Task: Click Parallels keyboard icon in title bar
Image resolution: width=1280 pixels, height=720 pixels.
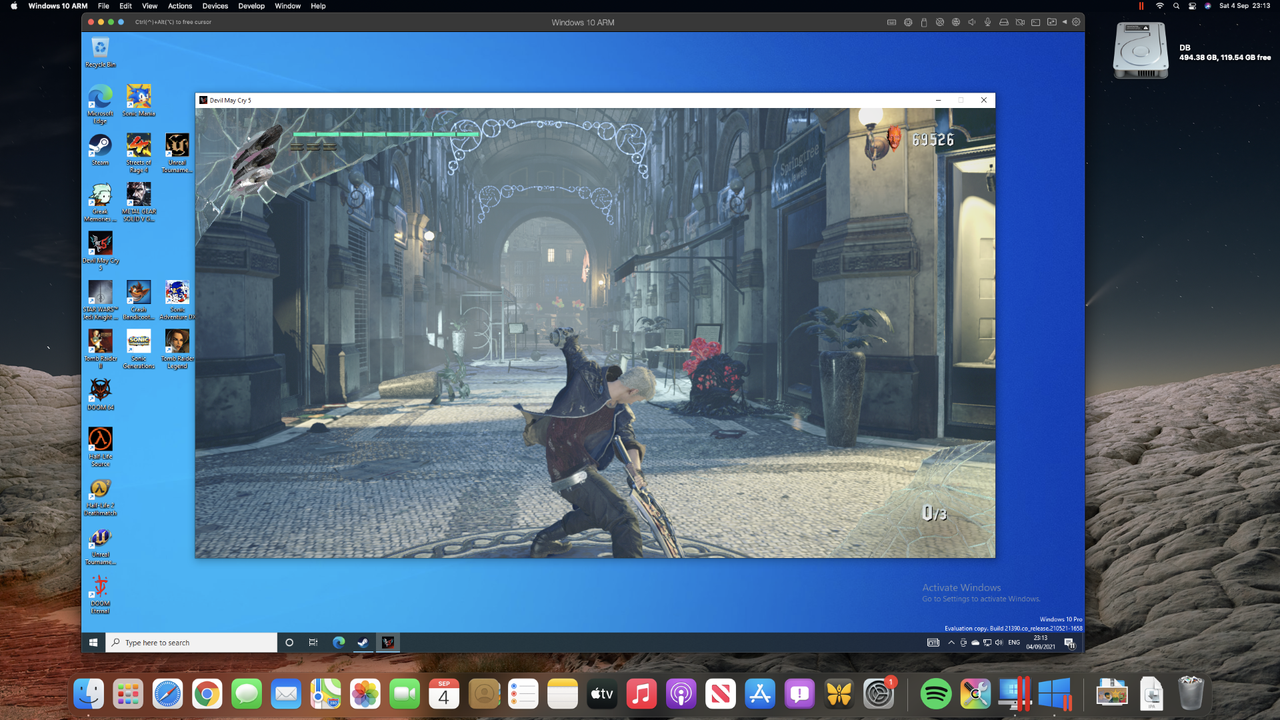Action: click(891, 22)
